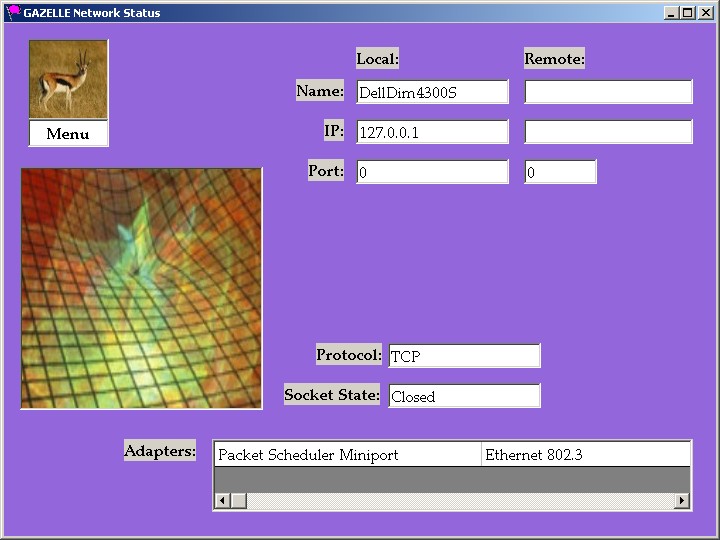
Task: Select the Remote Name field
Action: pyautogui.click(x=608, y=92)
